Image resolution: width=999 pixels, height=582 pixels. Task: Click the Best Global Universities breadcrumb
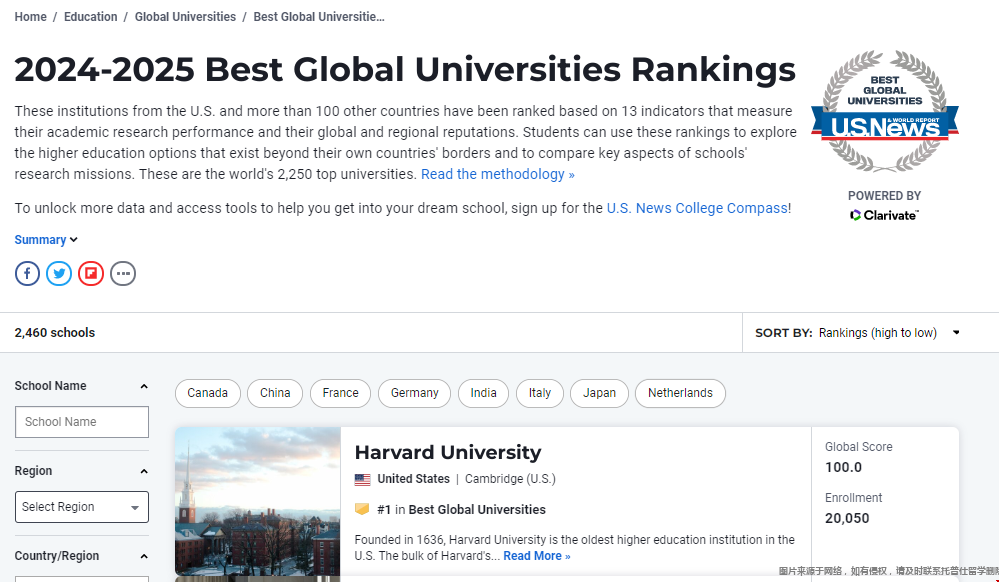pyautogui.click(x=319, y=17)
